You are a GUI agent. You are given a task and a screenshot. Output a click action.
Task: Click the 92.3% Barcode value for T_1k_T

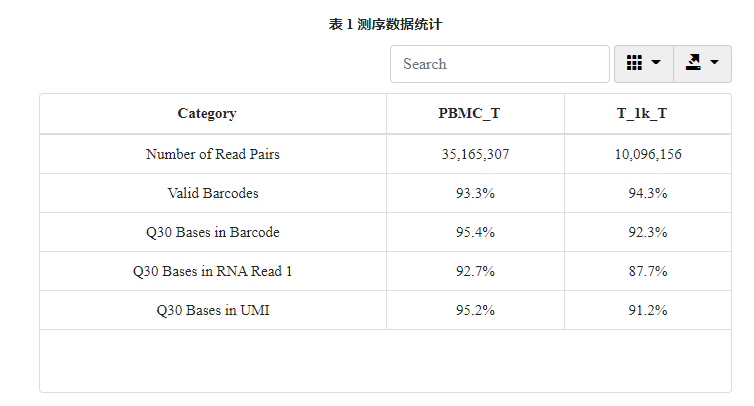click(x=648, y=232)
